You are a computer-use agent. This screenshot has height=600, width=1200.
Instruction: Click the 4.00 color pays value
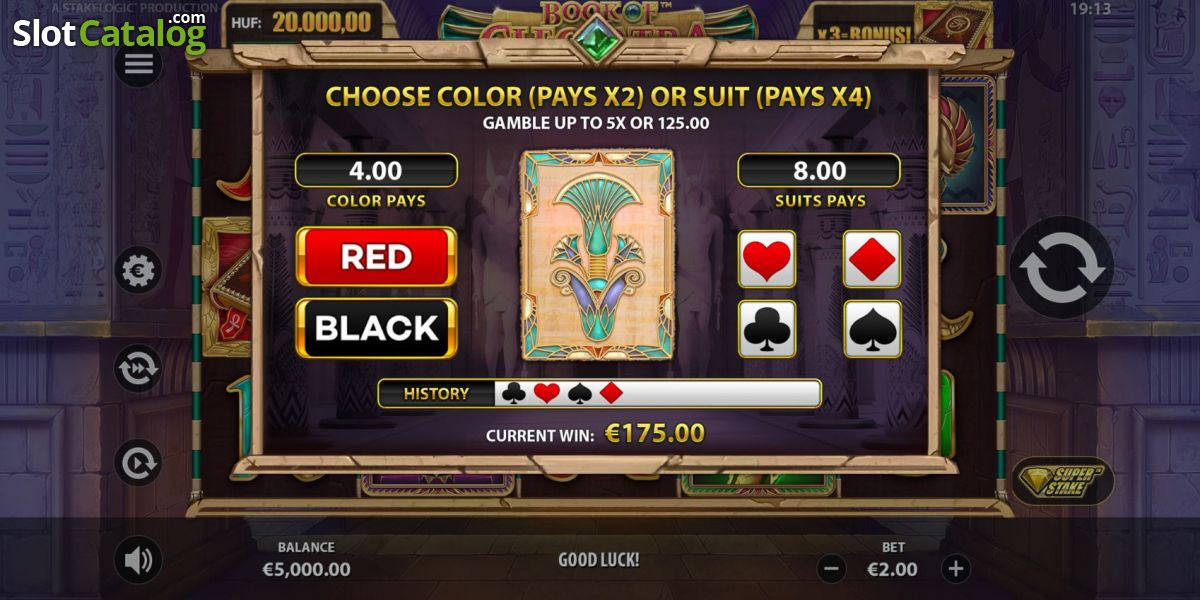376,170
